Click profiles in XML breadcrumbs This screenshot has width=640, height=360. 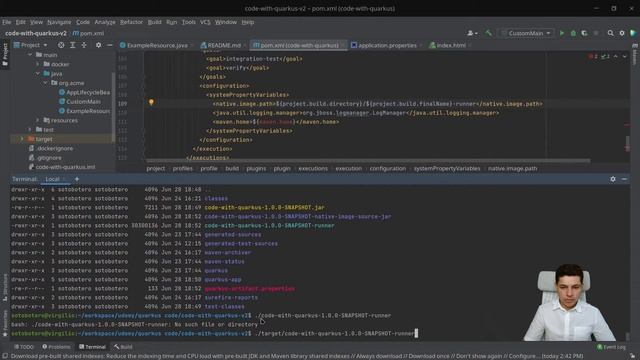click(x=182, y=168)
